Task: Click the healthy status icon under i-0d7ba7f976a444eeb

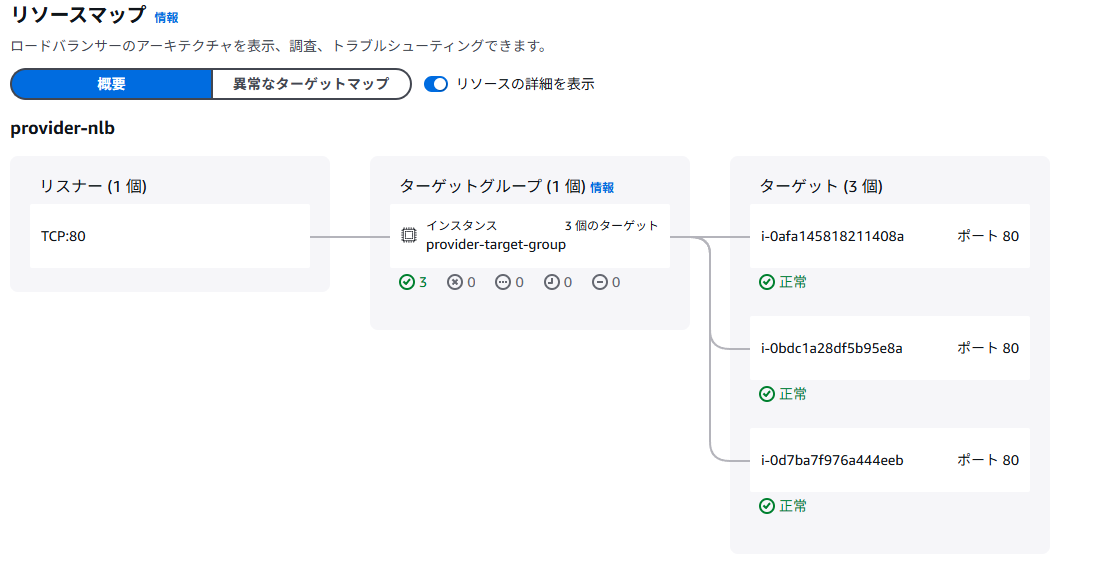Action: (767, 506)
